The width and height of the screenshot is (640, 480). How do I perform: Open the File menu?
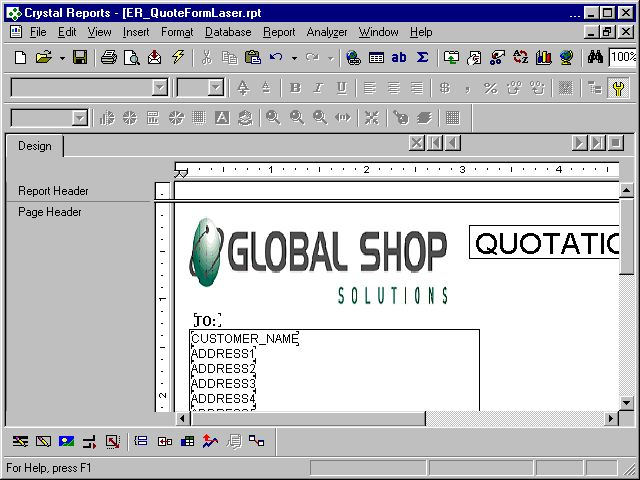point(38,32)
